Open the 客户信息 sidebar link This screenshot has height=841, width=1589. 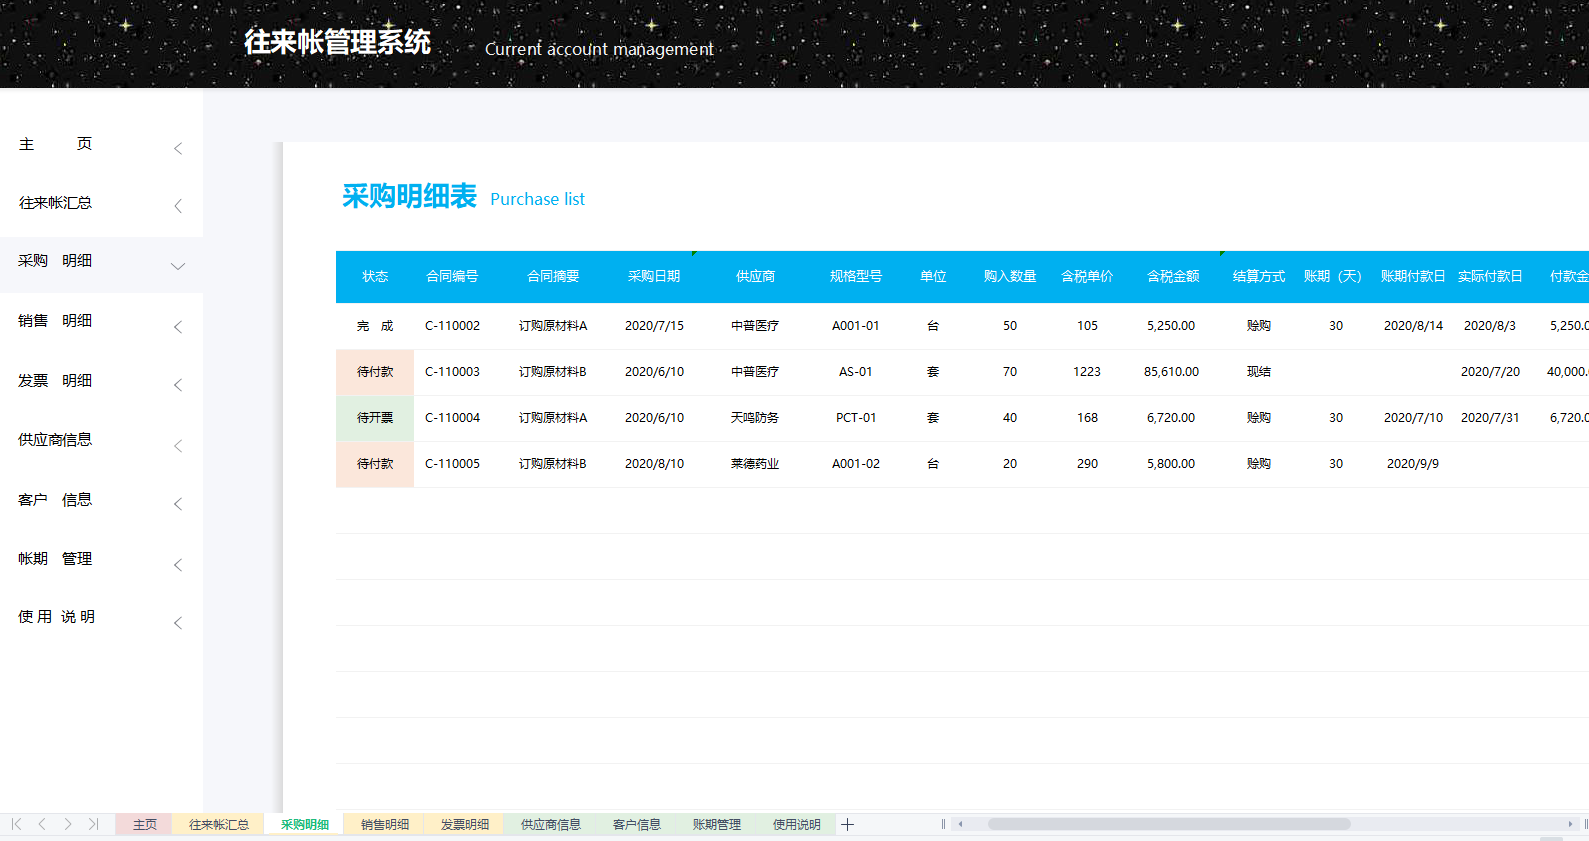click(x=56, y=500)
